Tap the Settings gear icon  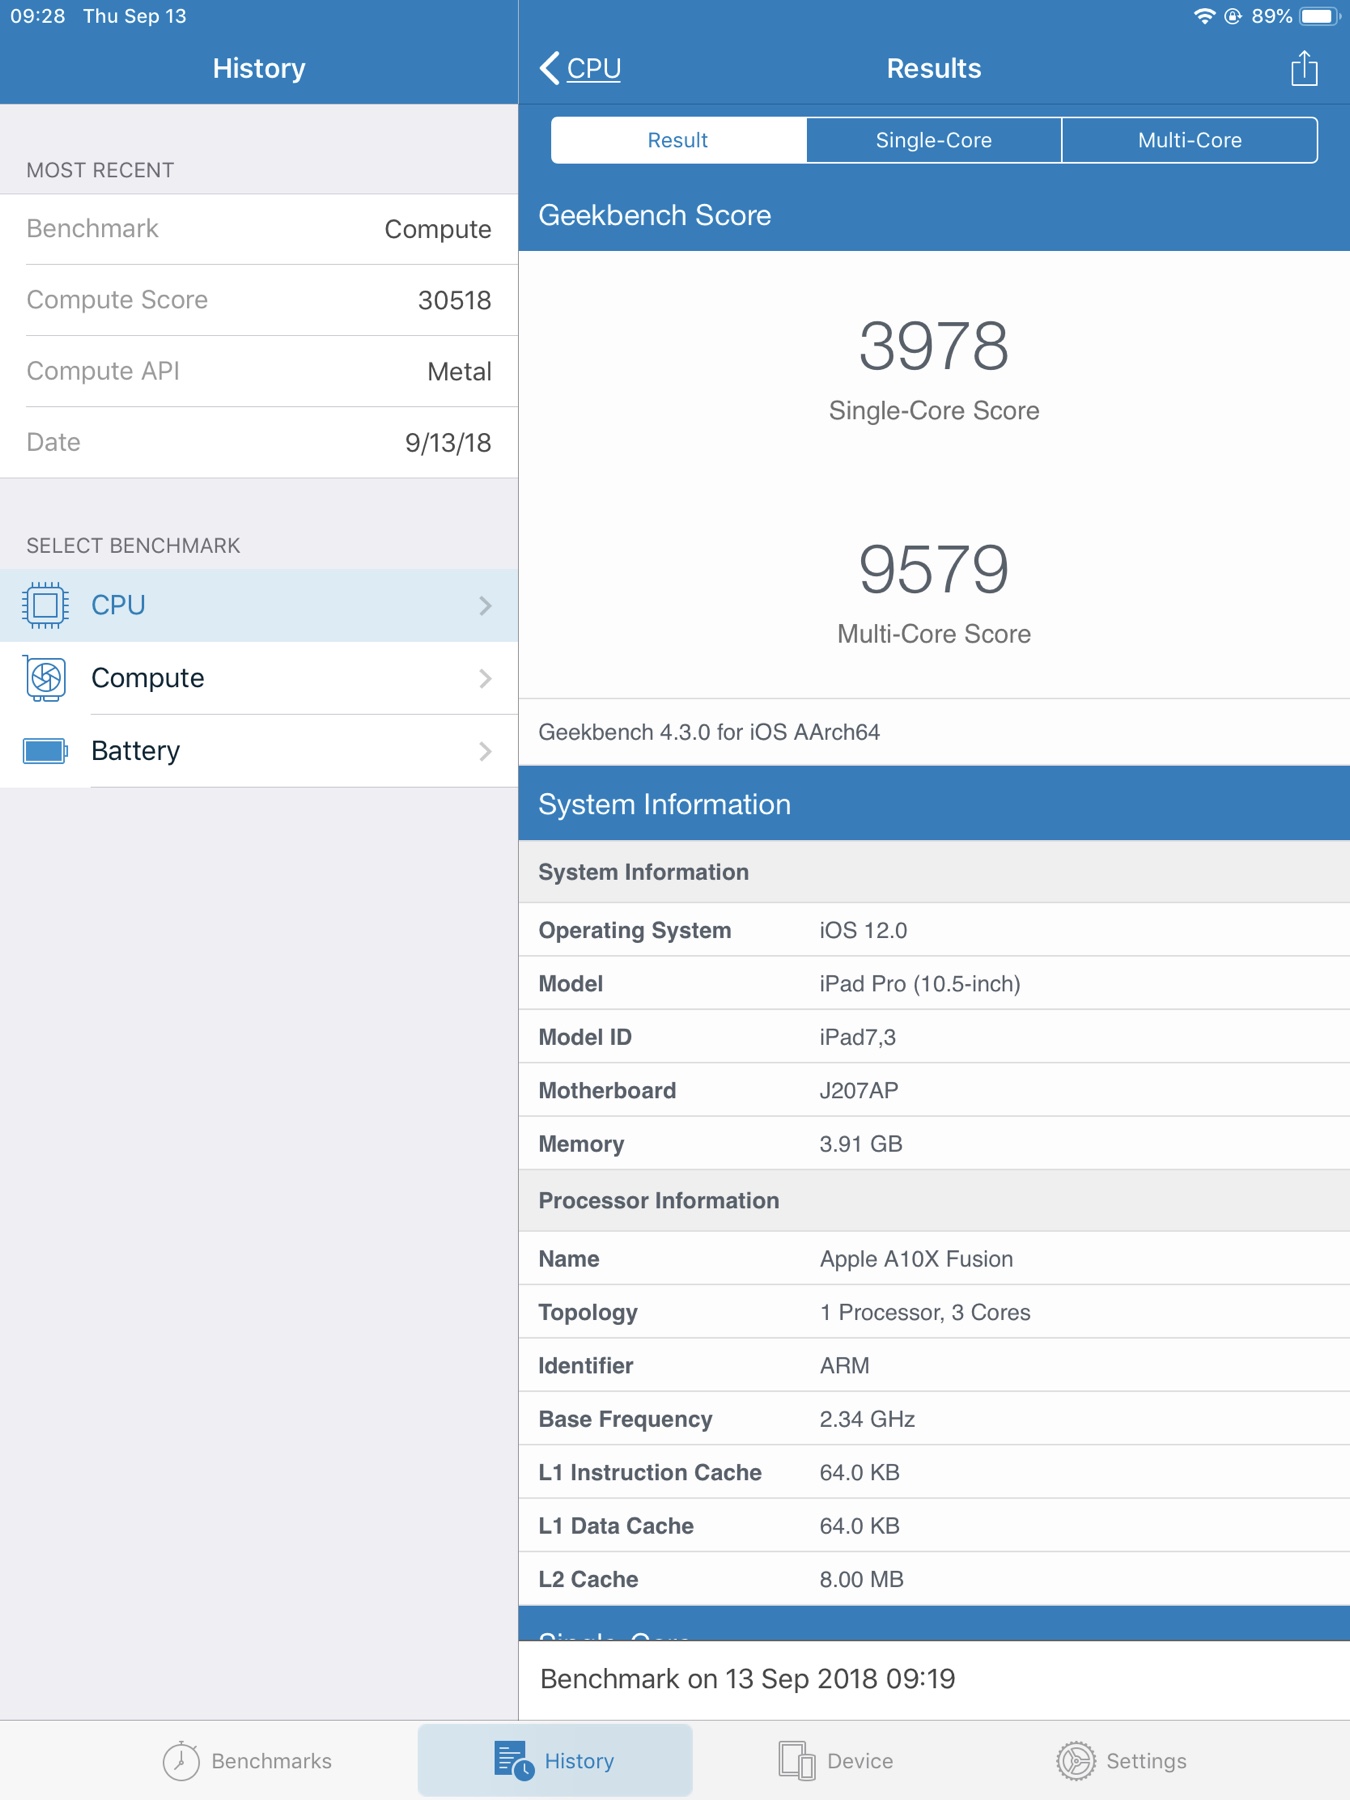click(1076, 1761)
